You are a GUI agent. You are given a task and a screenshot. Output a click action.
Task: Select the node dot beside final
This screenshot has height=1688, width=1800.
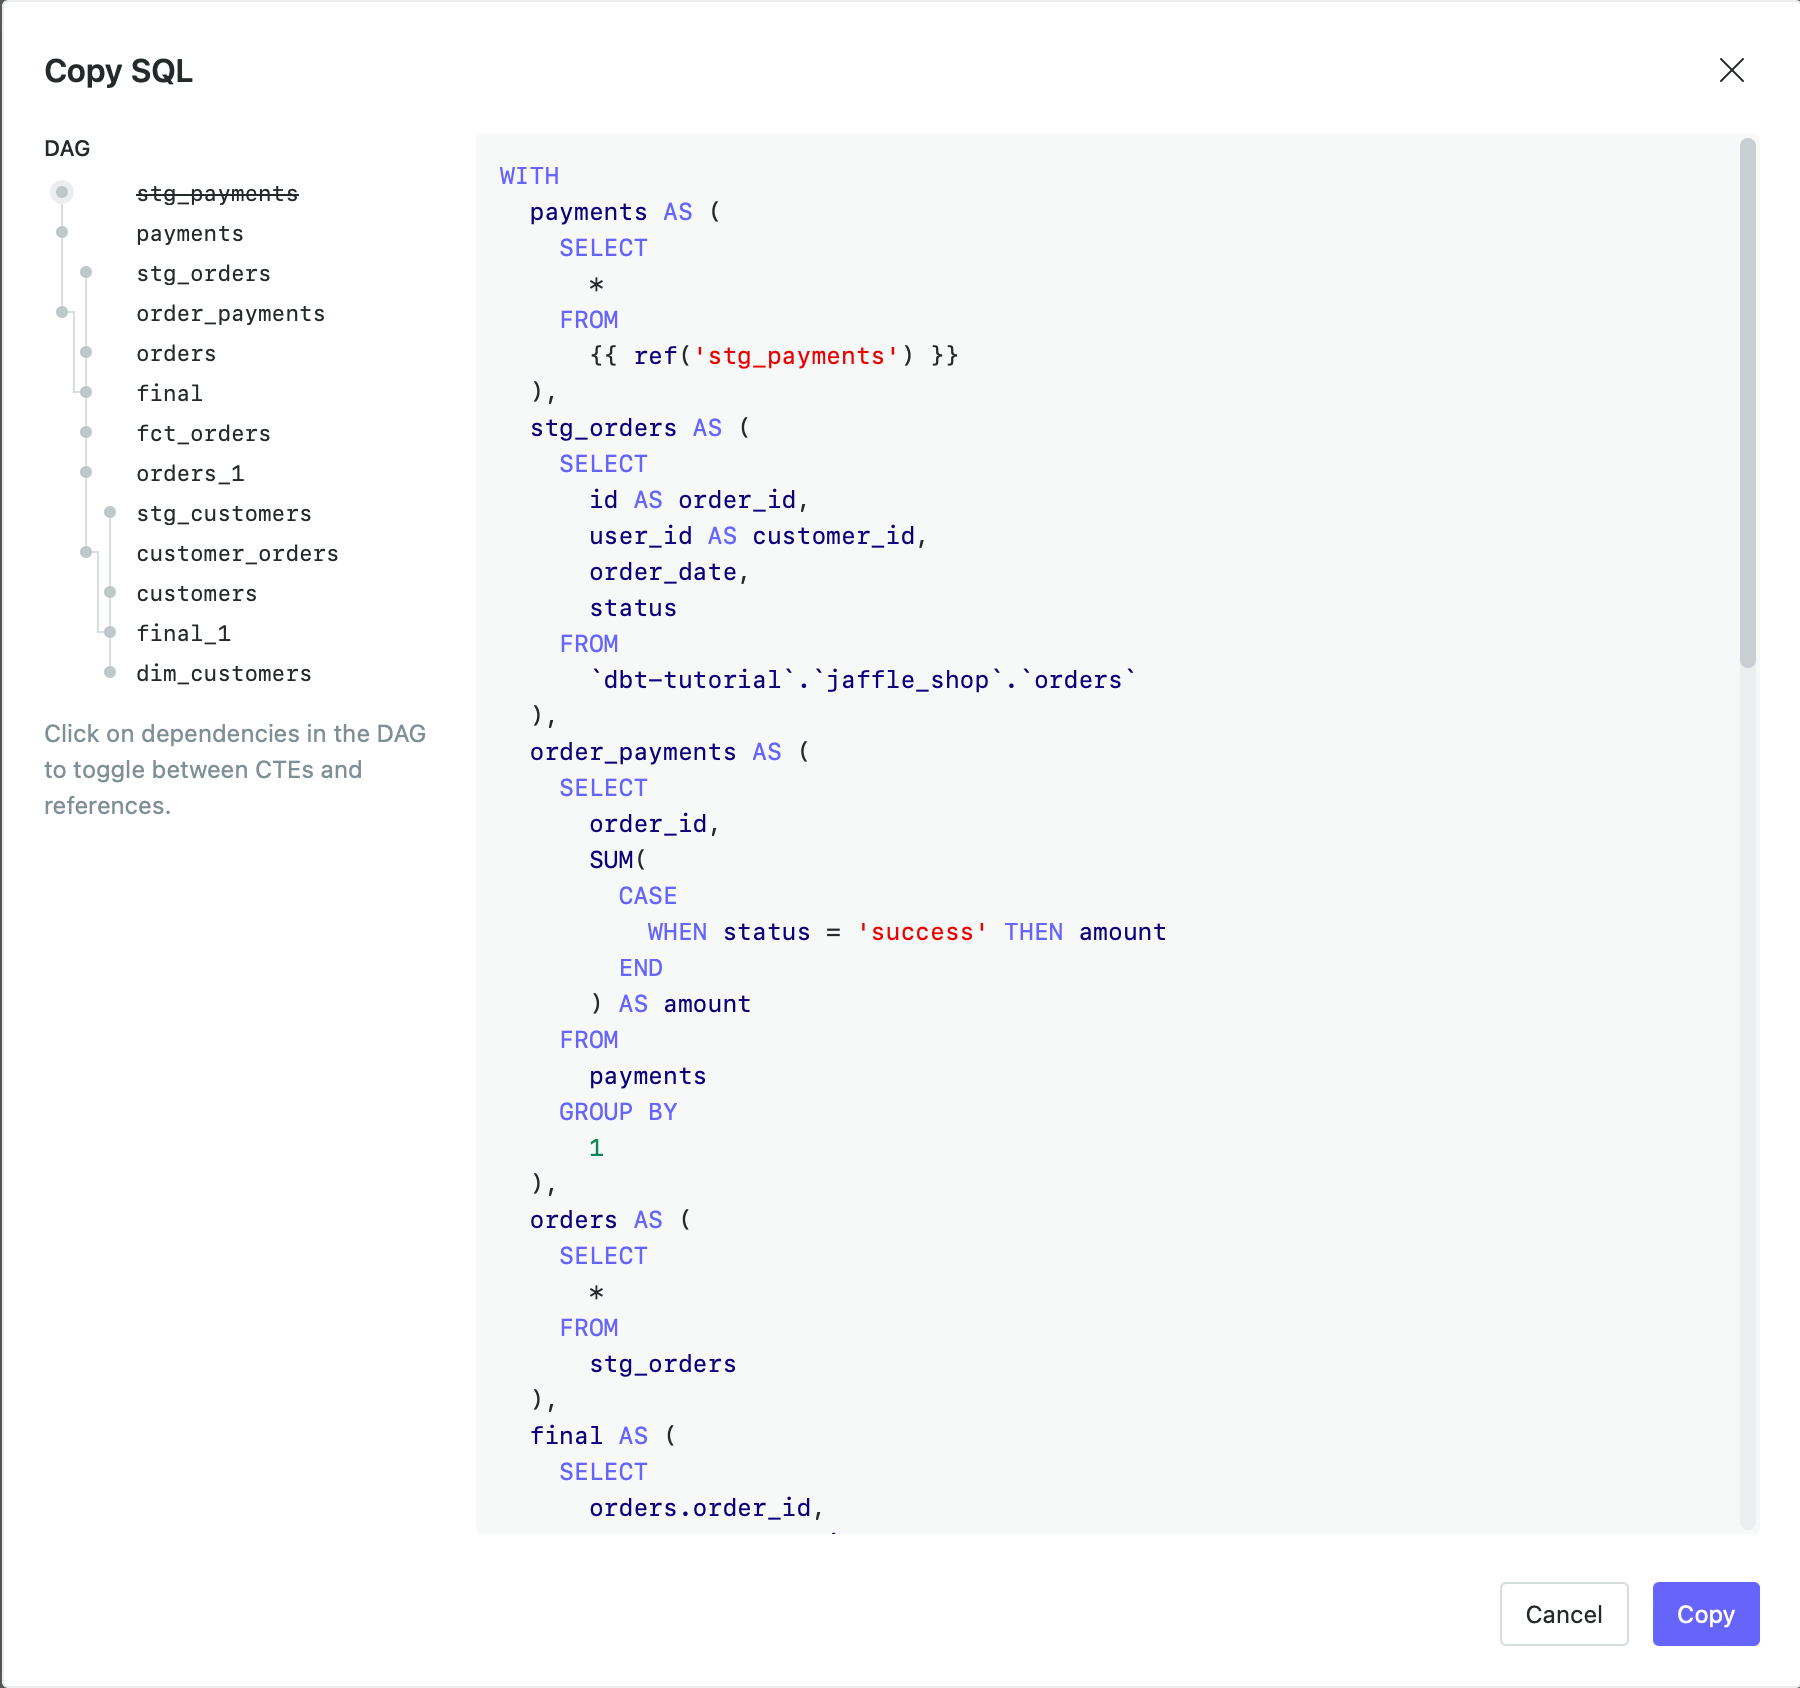coord(87,392)
